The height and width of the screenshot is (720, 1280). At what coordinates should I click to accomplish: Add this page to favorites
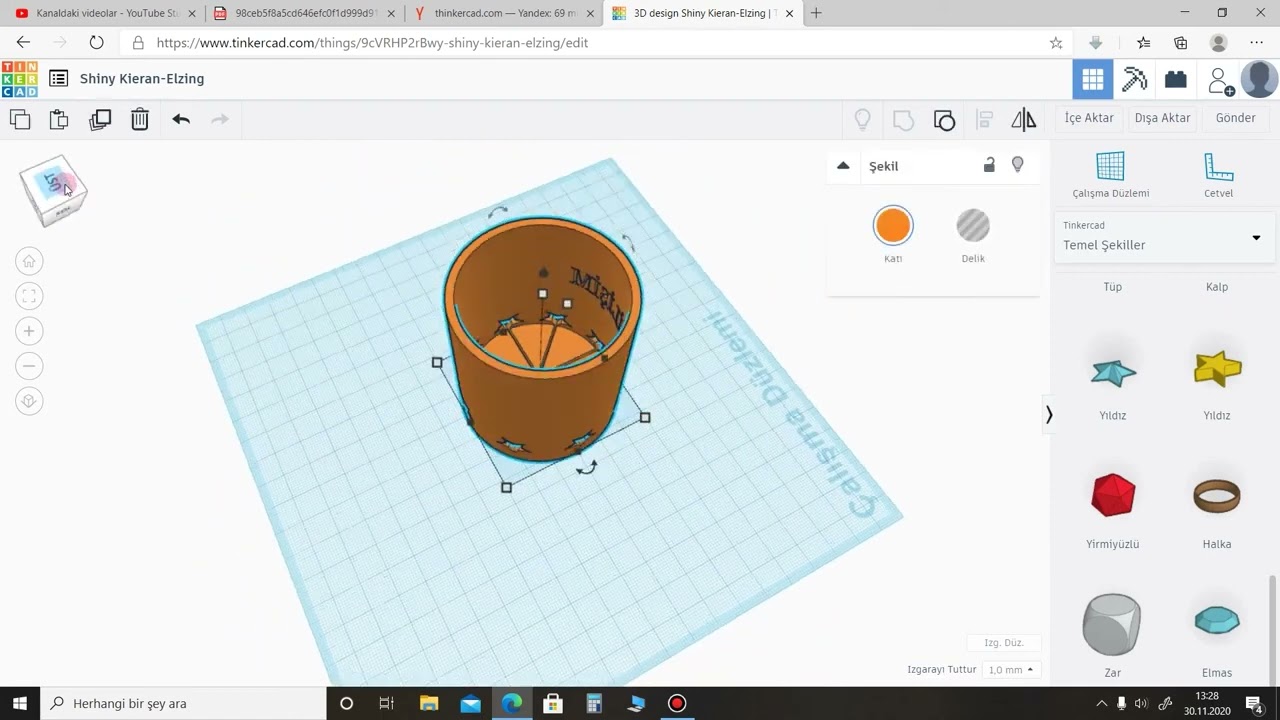(x=1056, y=43)
